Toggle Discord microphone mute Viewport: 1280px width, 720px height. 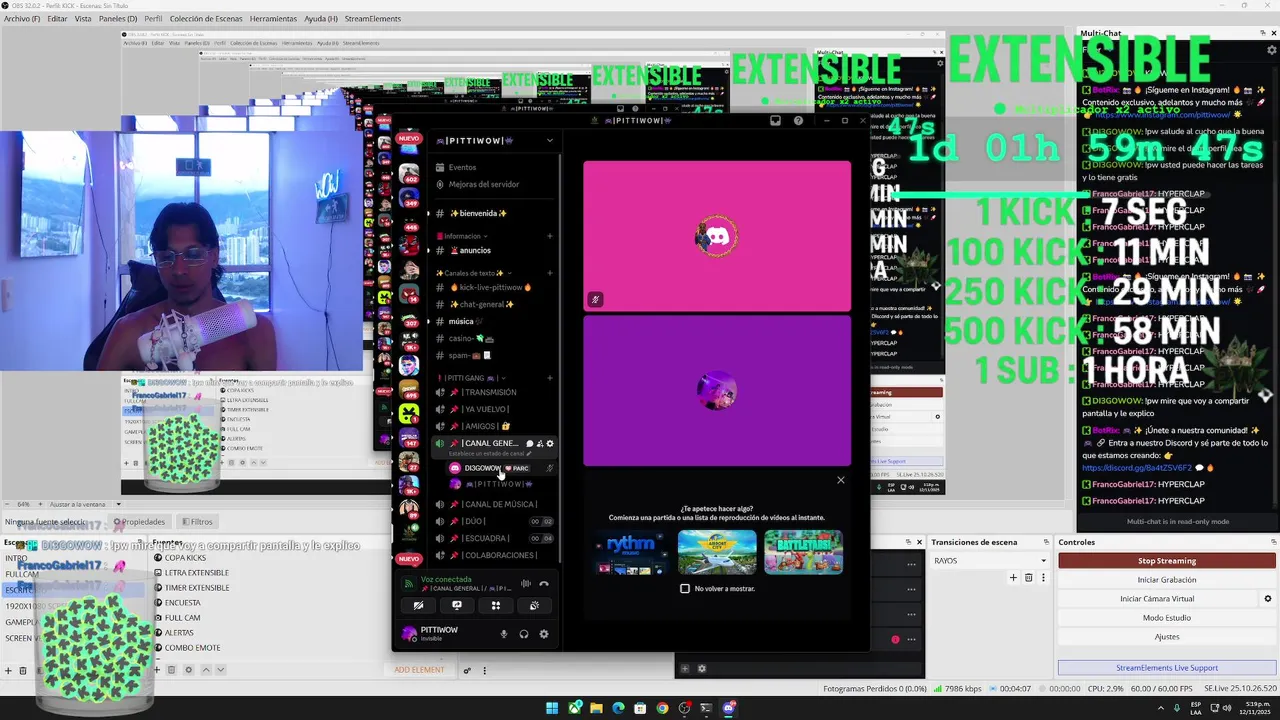[x=503, y=634]
